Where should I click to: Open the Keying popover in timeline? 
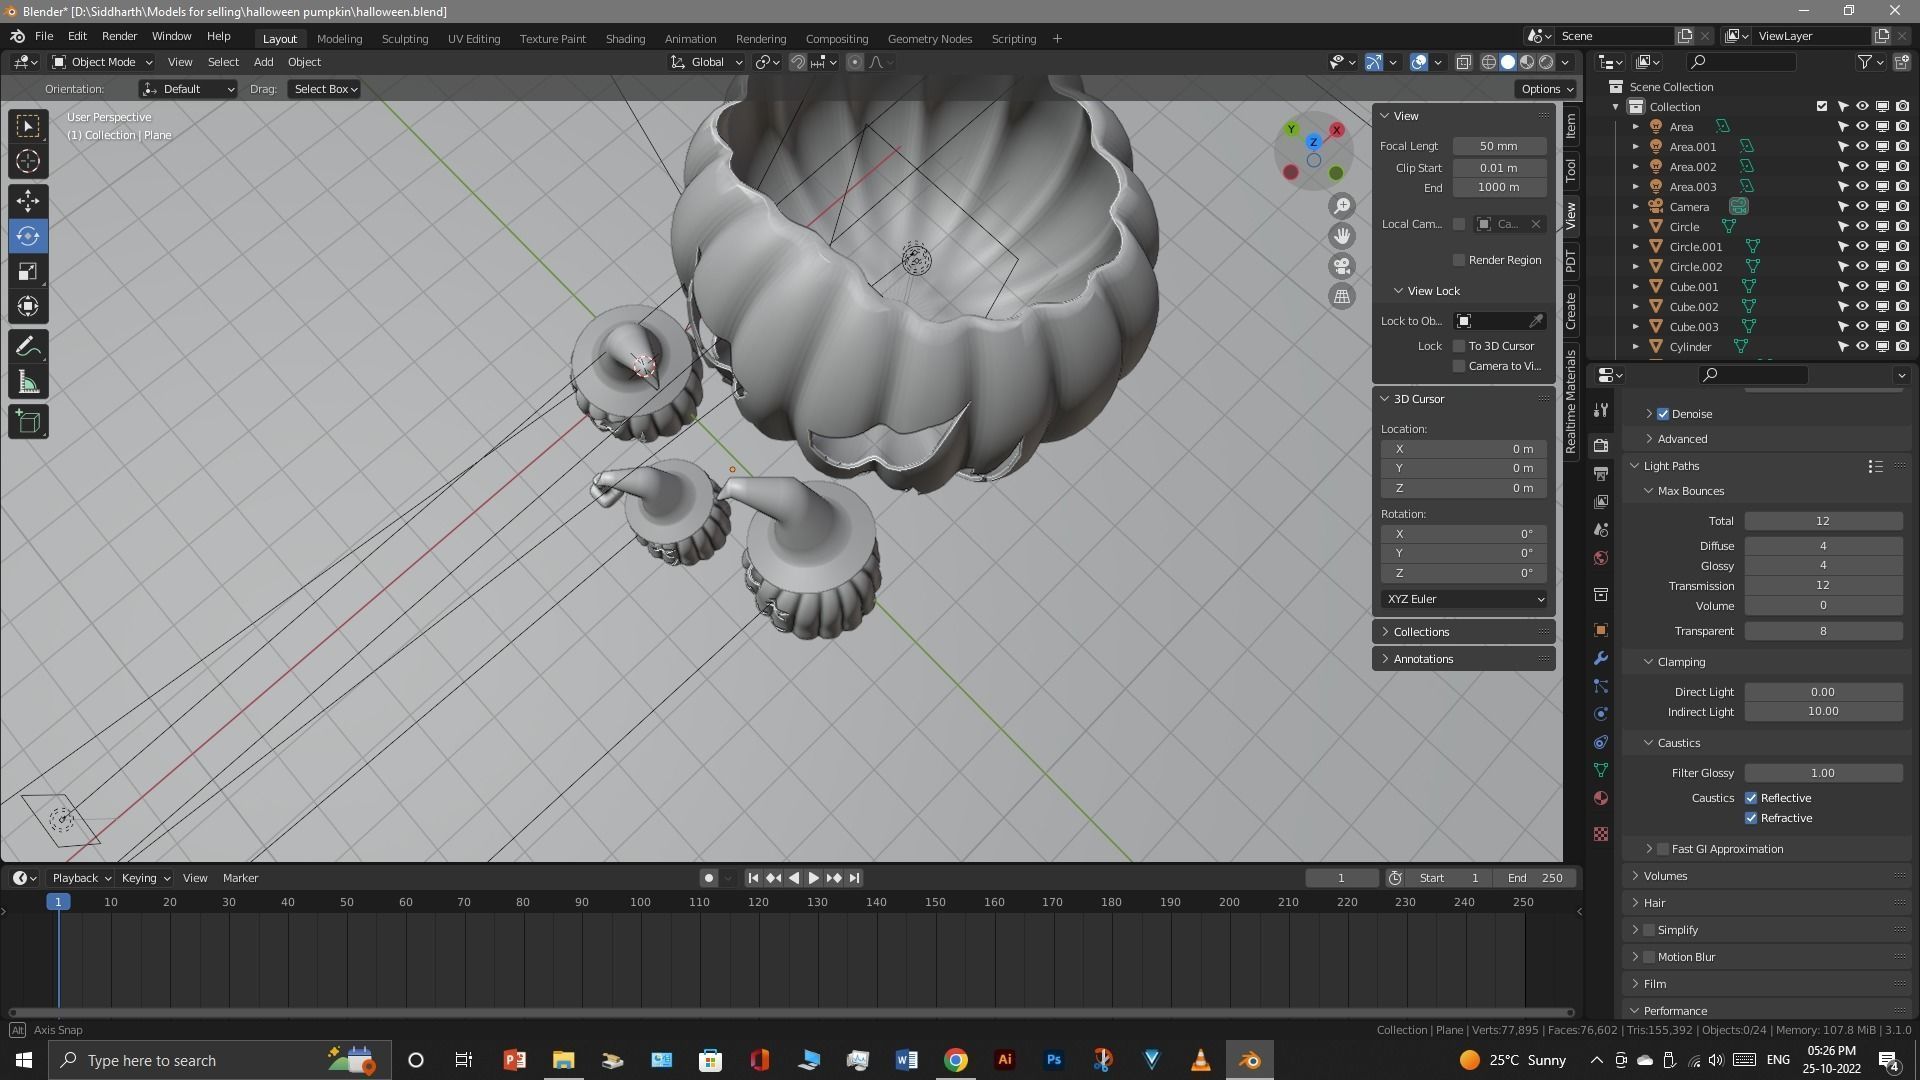pyautogui.click(x=145, y=878)
